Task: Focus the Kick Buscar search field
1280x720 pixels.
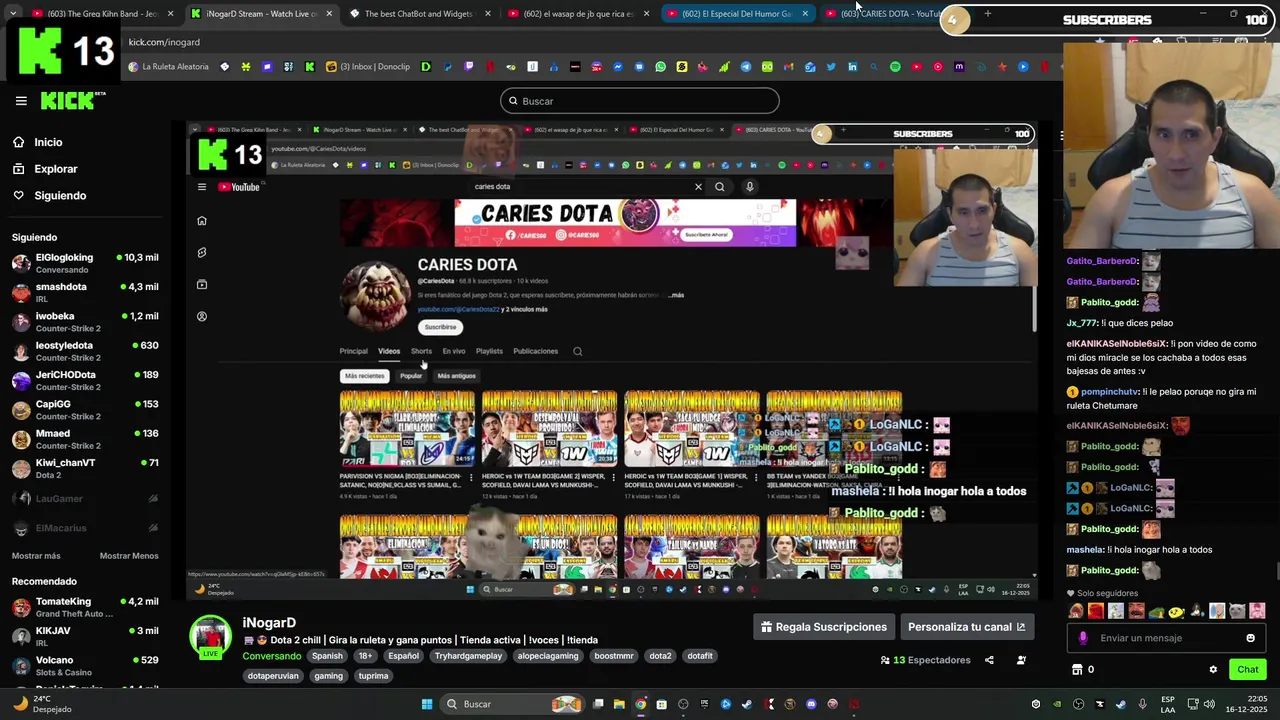Action: [640, 101]
